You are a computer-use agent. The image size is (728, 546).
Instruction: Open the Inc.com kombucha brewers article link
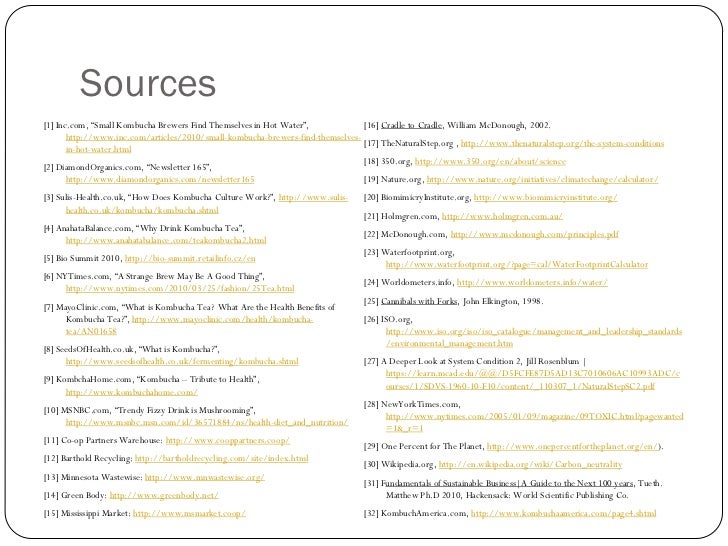tap(213, 143)
